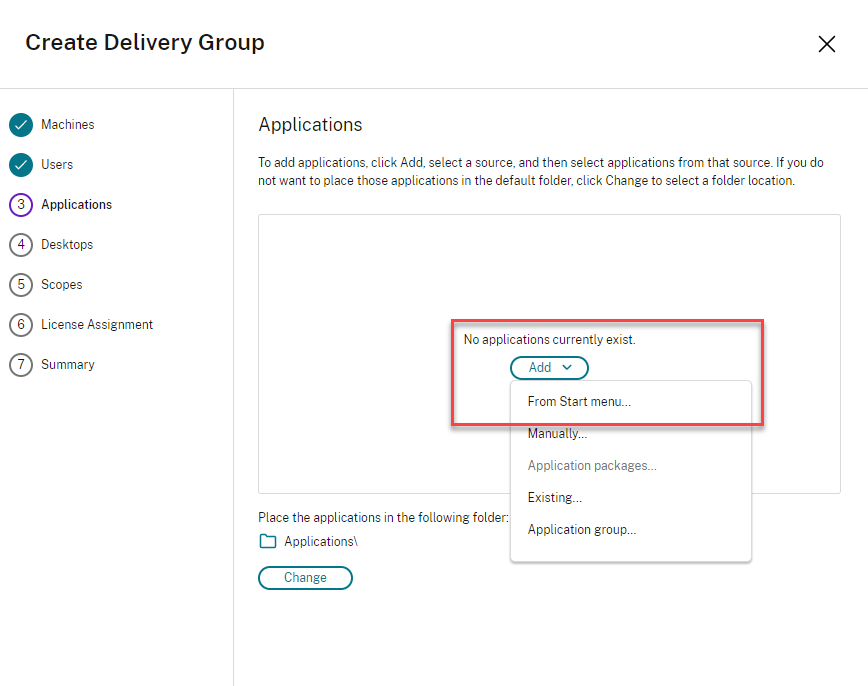Return to the Machines step label
Screen dimensions: 868x686
(68, 125)
